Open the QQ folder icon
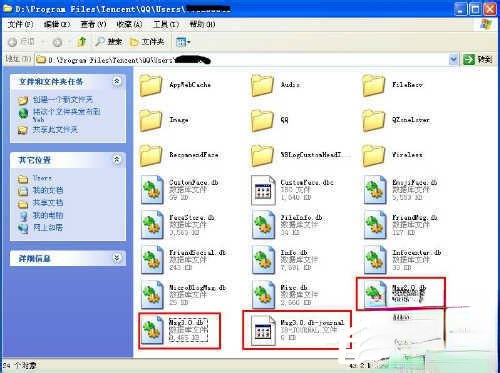The image size is (500, 373). (262, 120)
